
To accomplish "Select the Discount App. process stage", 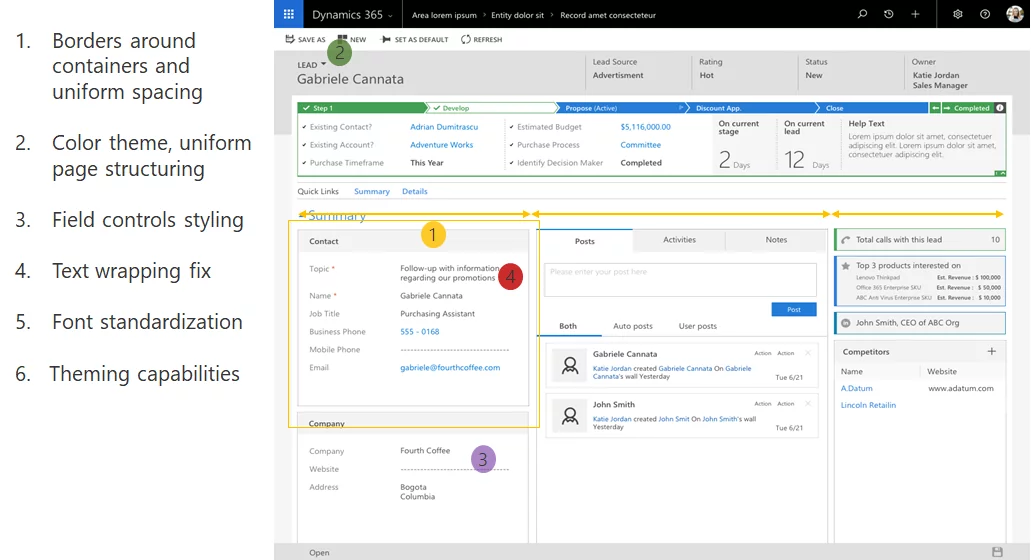I will 750,108.
